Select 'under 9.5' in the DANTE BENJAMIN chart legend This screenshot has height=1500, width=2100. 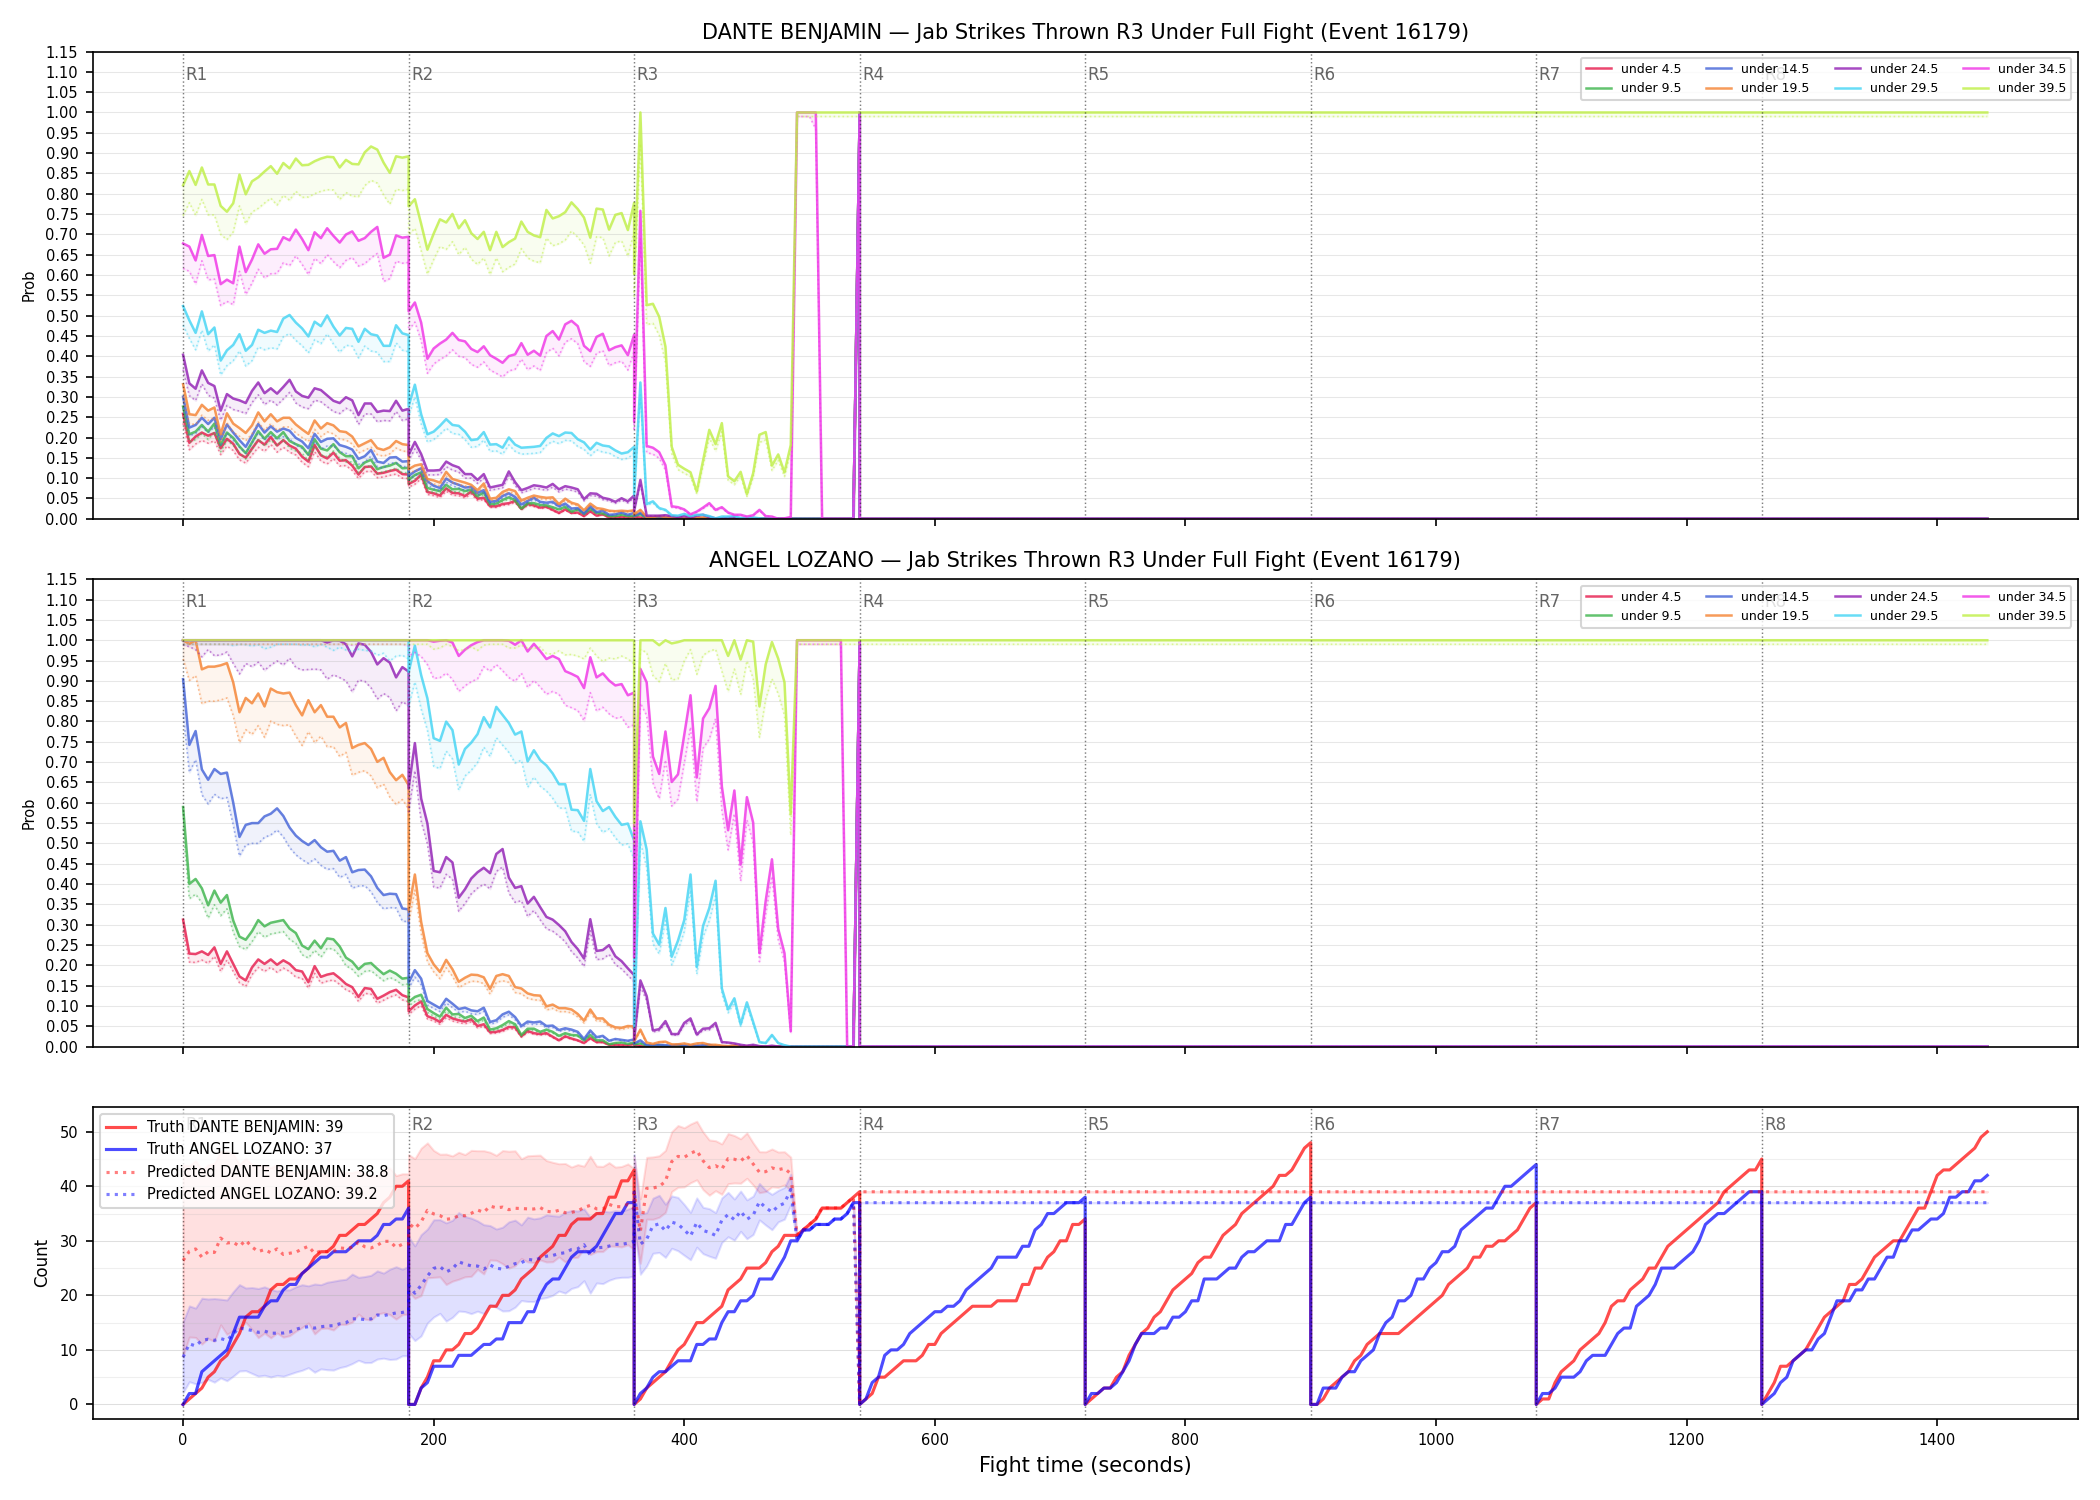click(1634, 88)
